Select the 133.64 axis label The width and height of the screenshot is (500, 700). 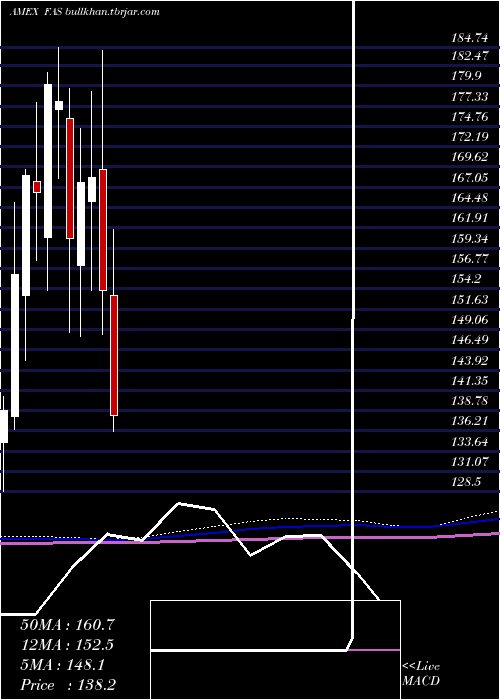coord(470,442)
